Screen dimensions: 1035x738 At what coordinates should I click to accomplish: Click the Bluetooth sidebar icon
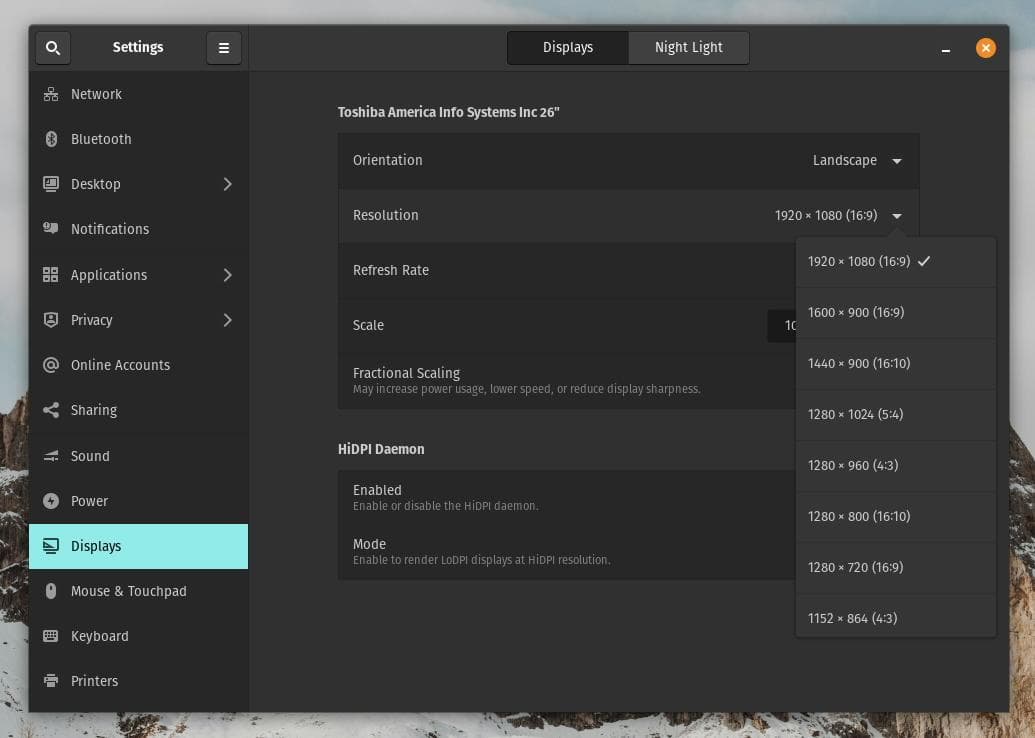51,139
